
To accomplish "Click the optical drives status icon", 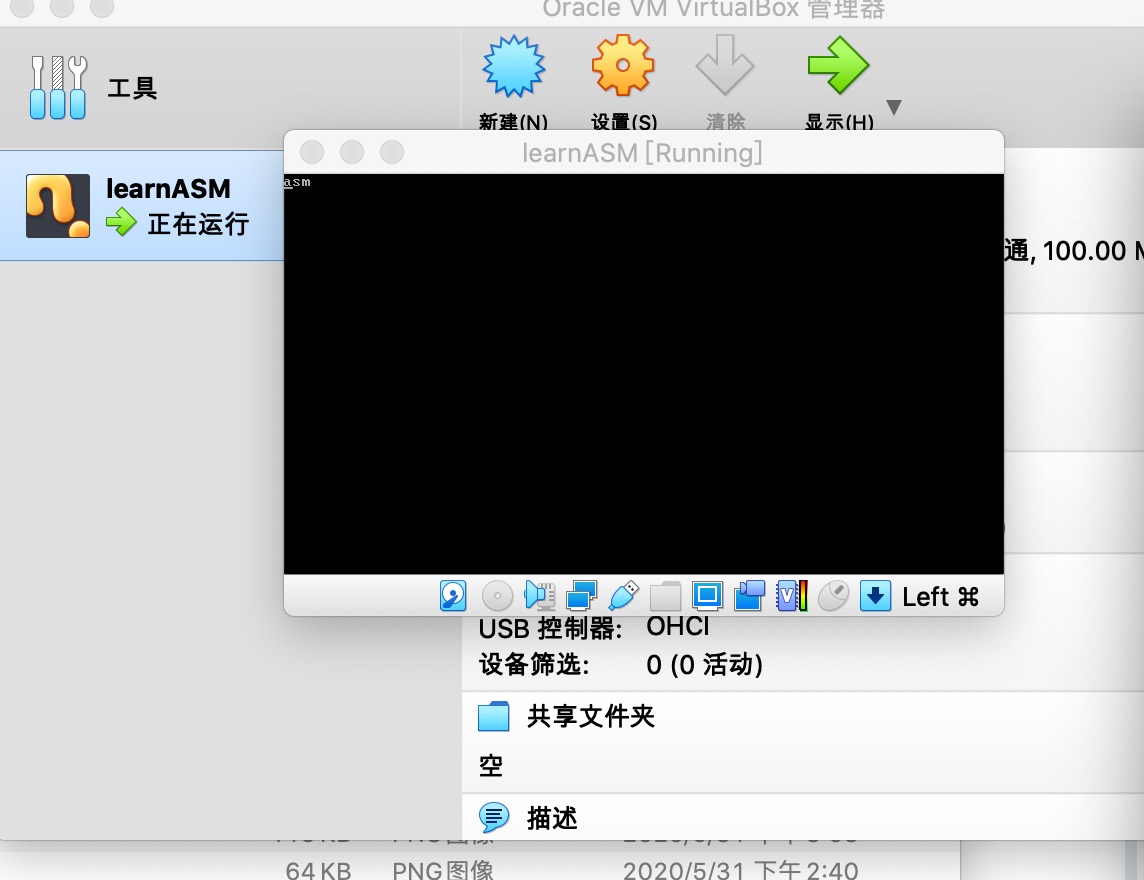I will [497, 596].
